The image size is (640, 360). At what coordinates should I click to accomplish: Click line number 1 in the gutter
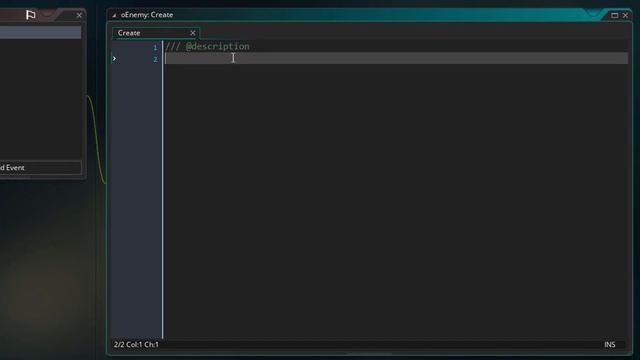[x=155, y=48]
